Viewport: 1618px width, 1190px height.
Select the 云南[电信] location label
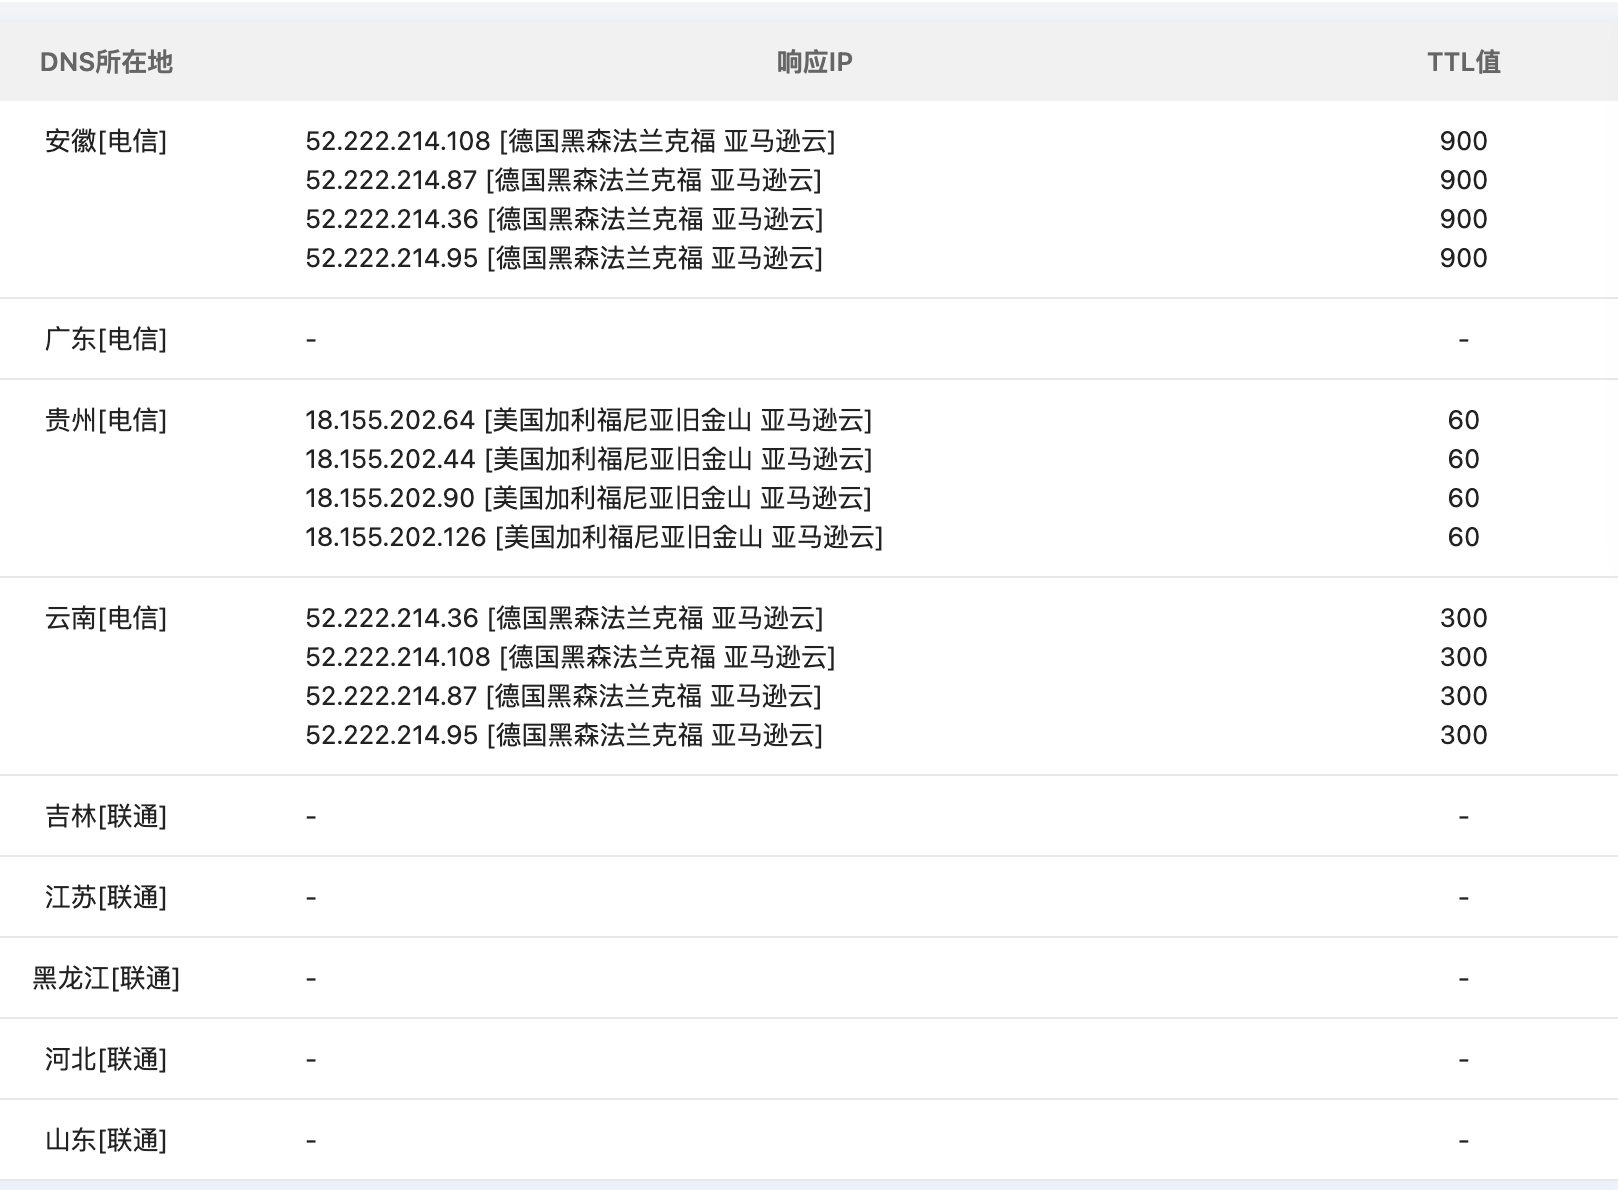[x=106, y=618]
